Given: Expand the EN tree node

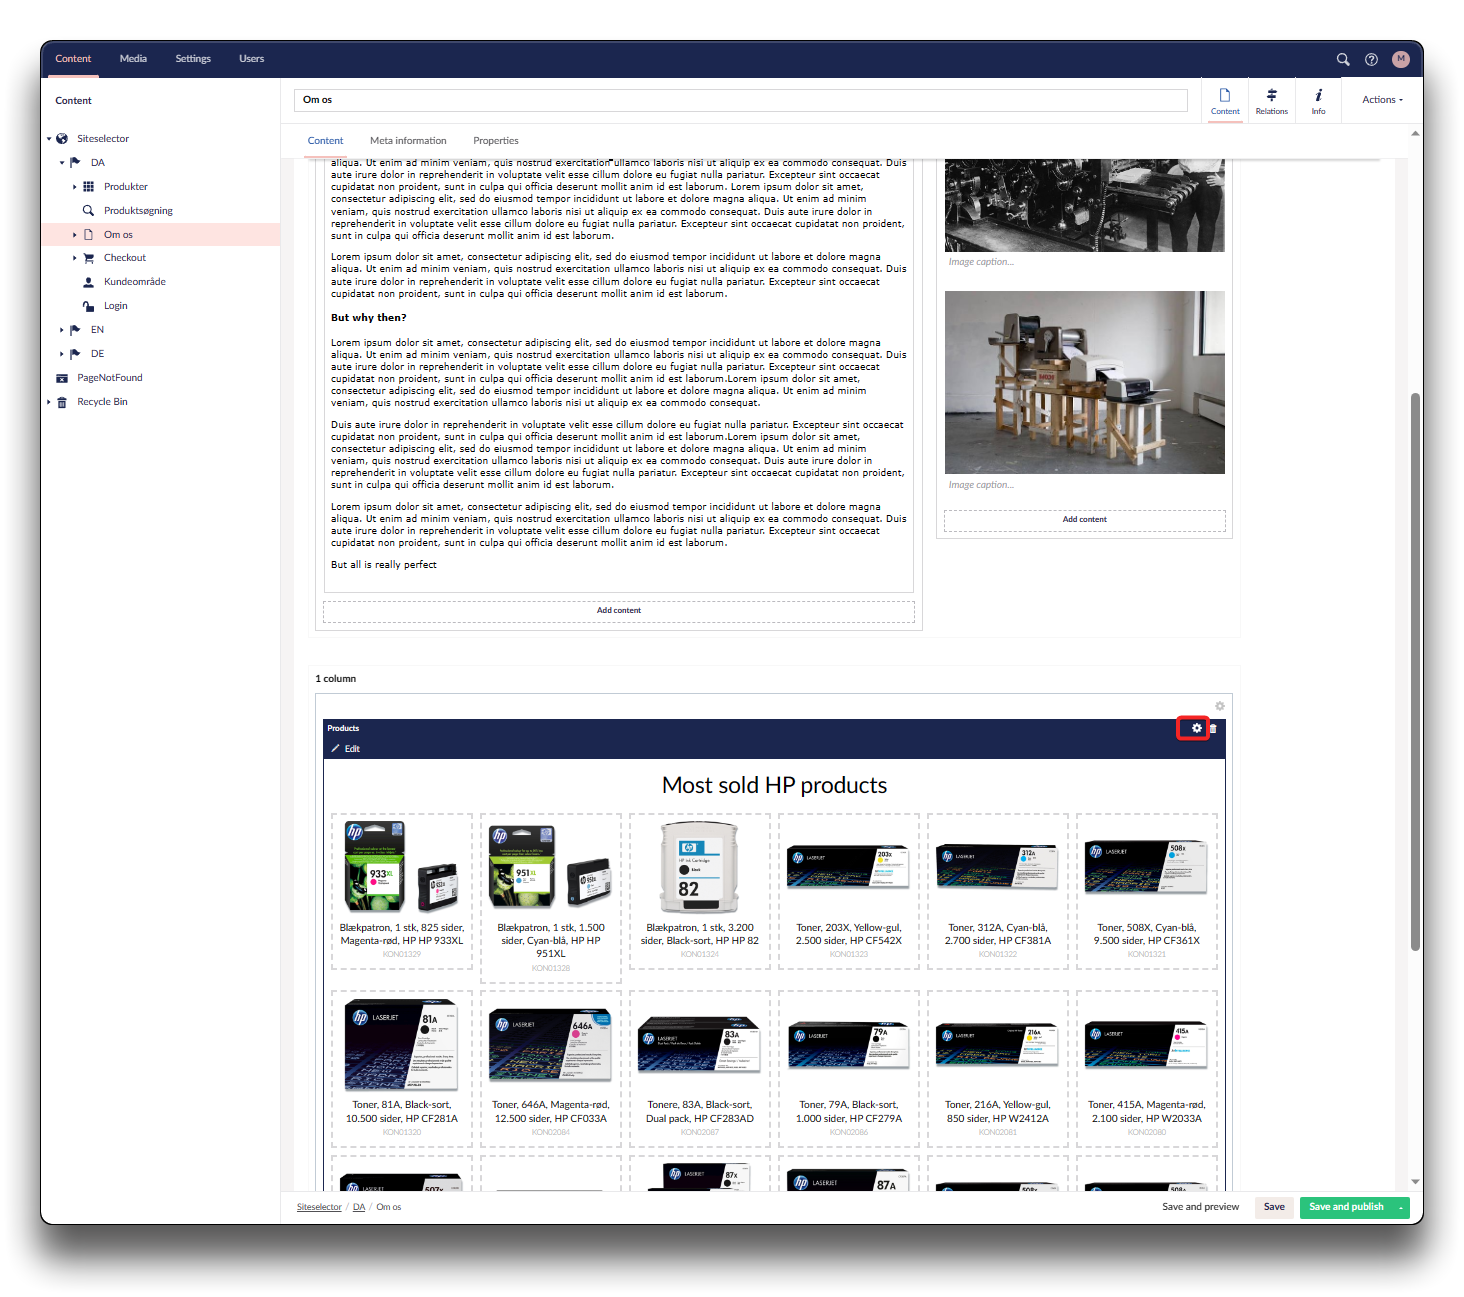Looking at the screenshot, I should point(62,330).
